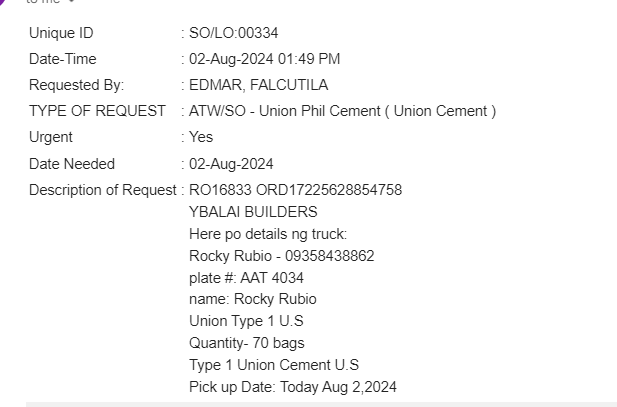The height and width of the screenshot is (407, 617).
Task: Click the unique ID value SO/LO:00334
Action: pyautogui.click(x=233, y=33)
